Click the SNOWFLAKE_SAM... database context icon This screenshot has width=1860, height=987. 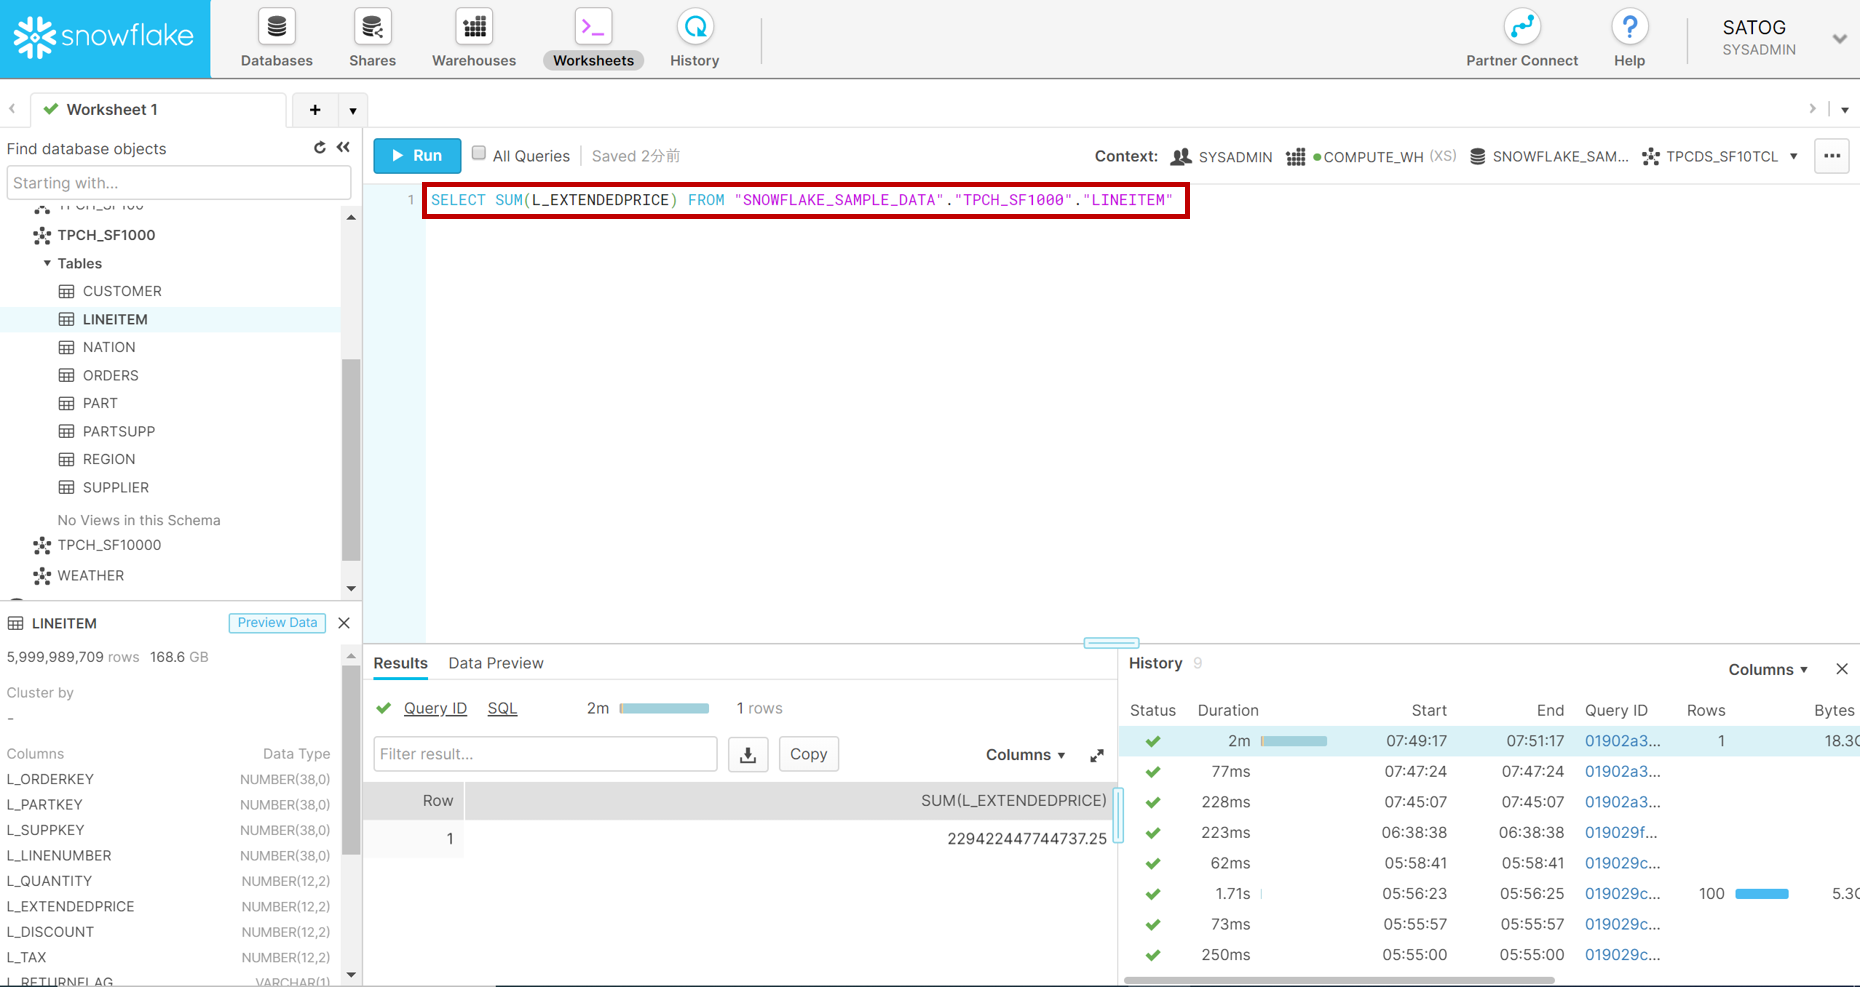pos(1477,156)
